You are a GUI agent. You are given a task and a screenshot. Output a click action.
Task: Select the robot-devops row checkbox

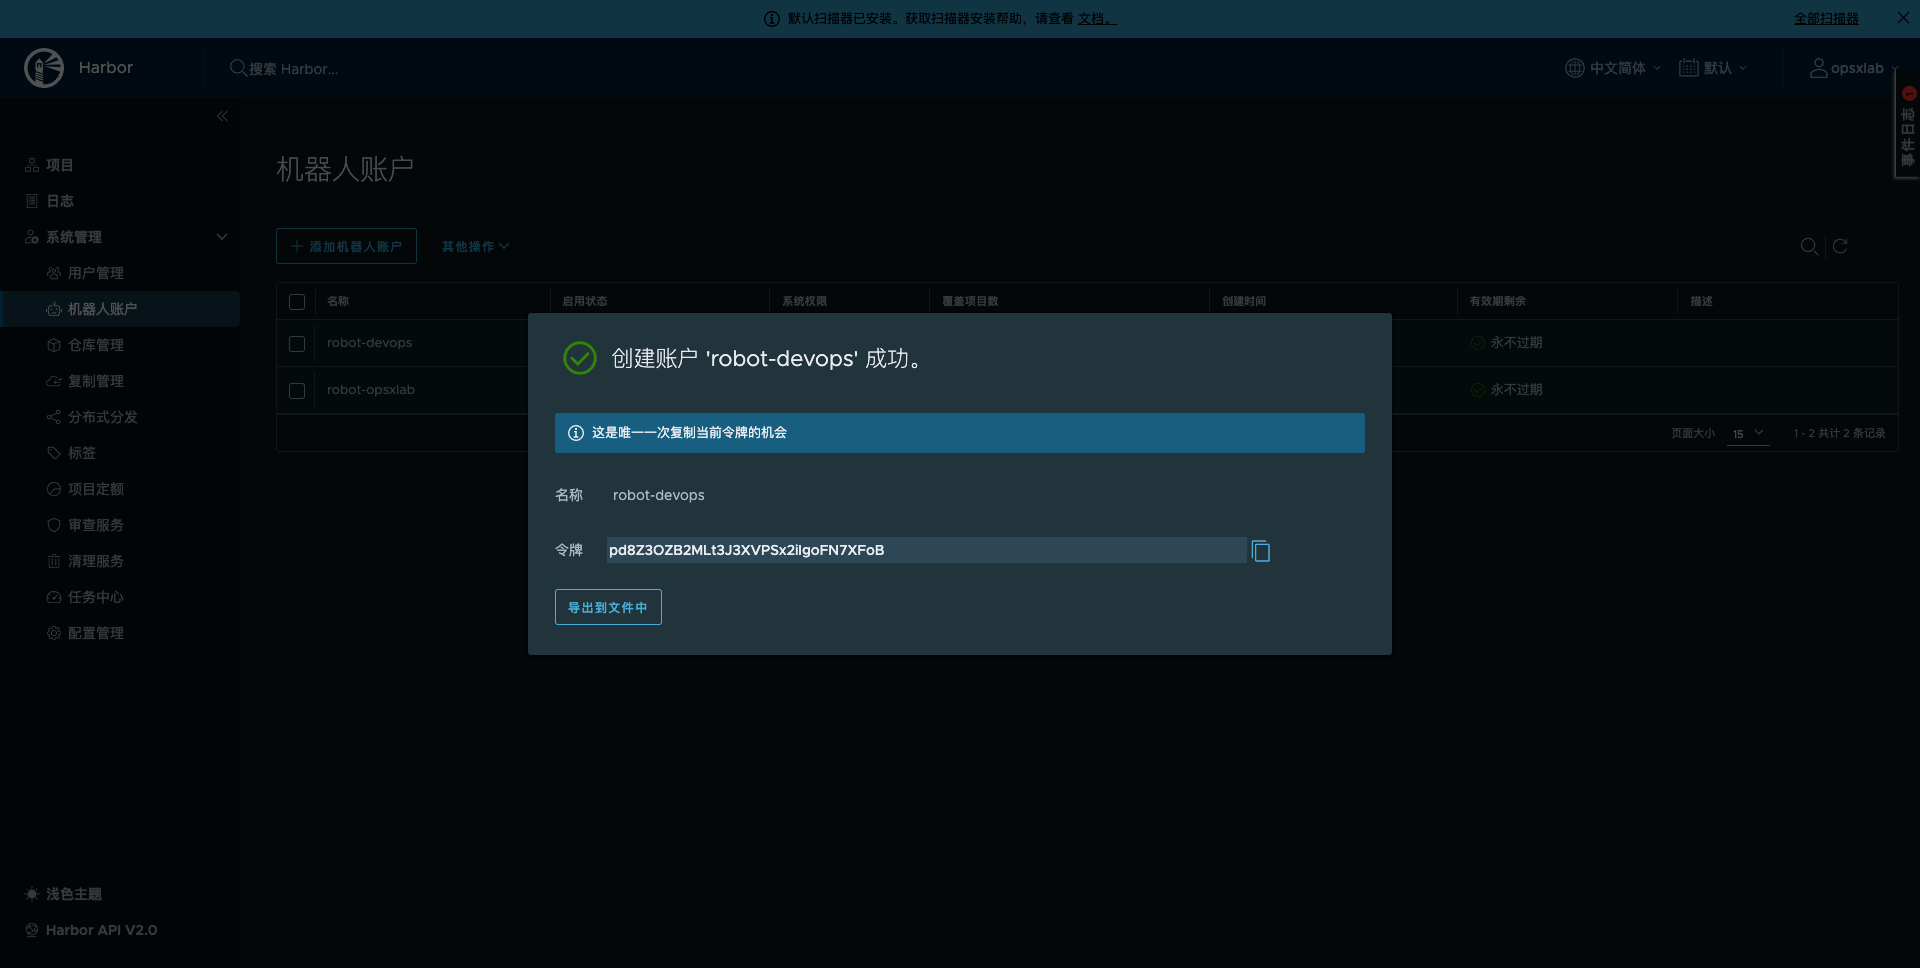297,343
